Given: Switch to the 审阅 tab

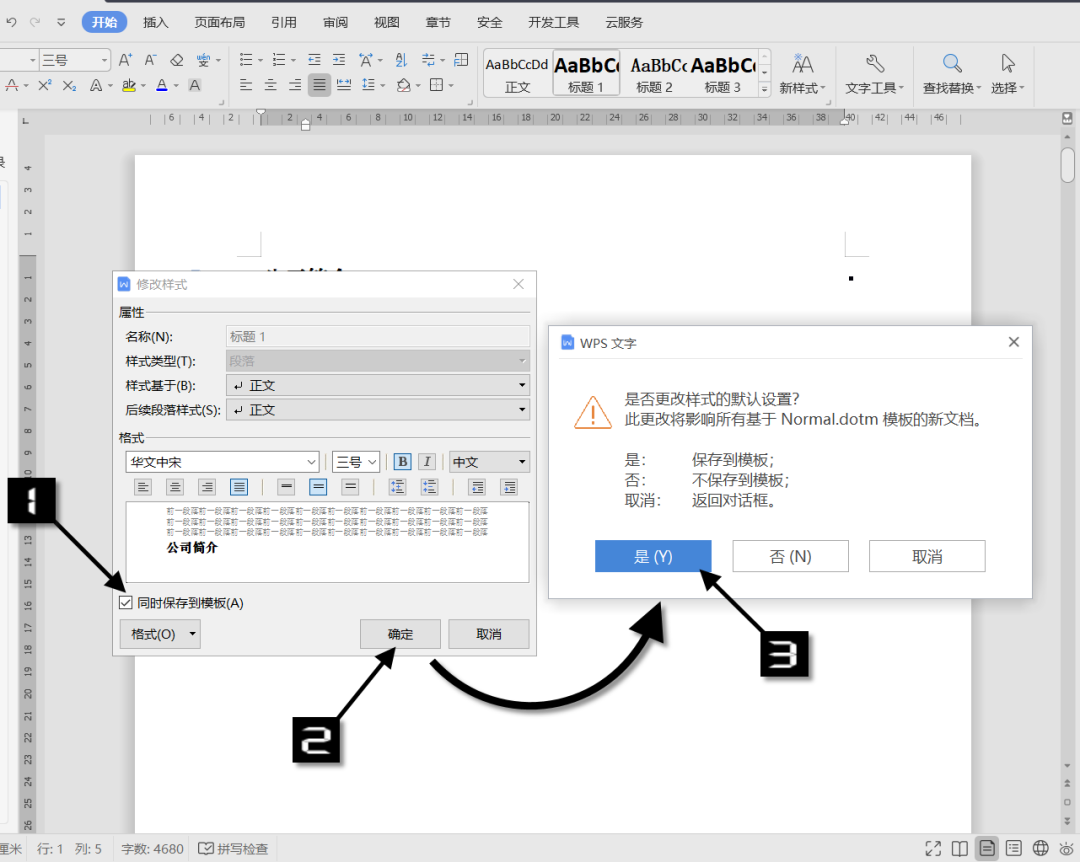Looking at the screenshot, I should (335, 22).
